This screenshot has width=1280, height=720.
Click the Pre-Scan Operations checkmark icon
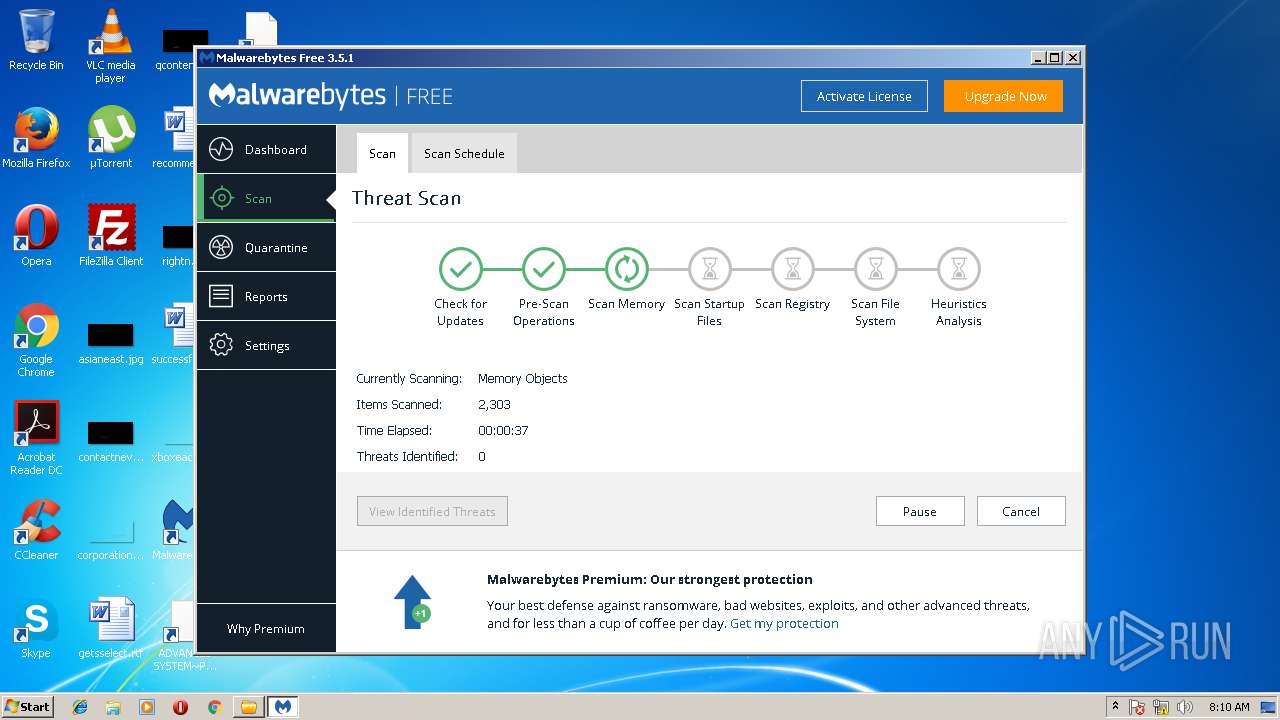click(543, 268)
